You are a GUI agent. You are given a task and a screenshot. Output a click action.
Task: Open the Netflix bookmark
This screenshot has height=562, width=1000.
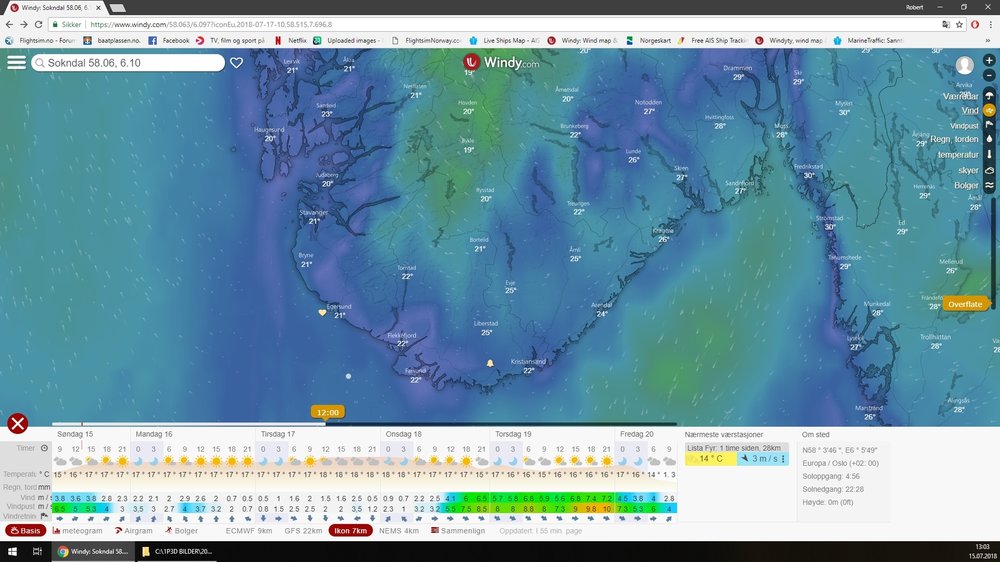tap(290, 40)
